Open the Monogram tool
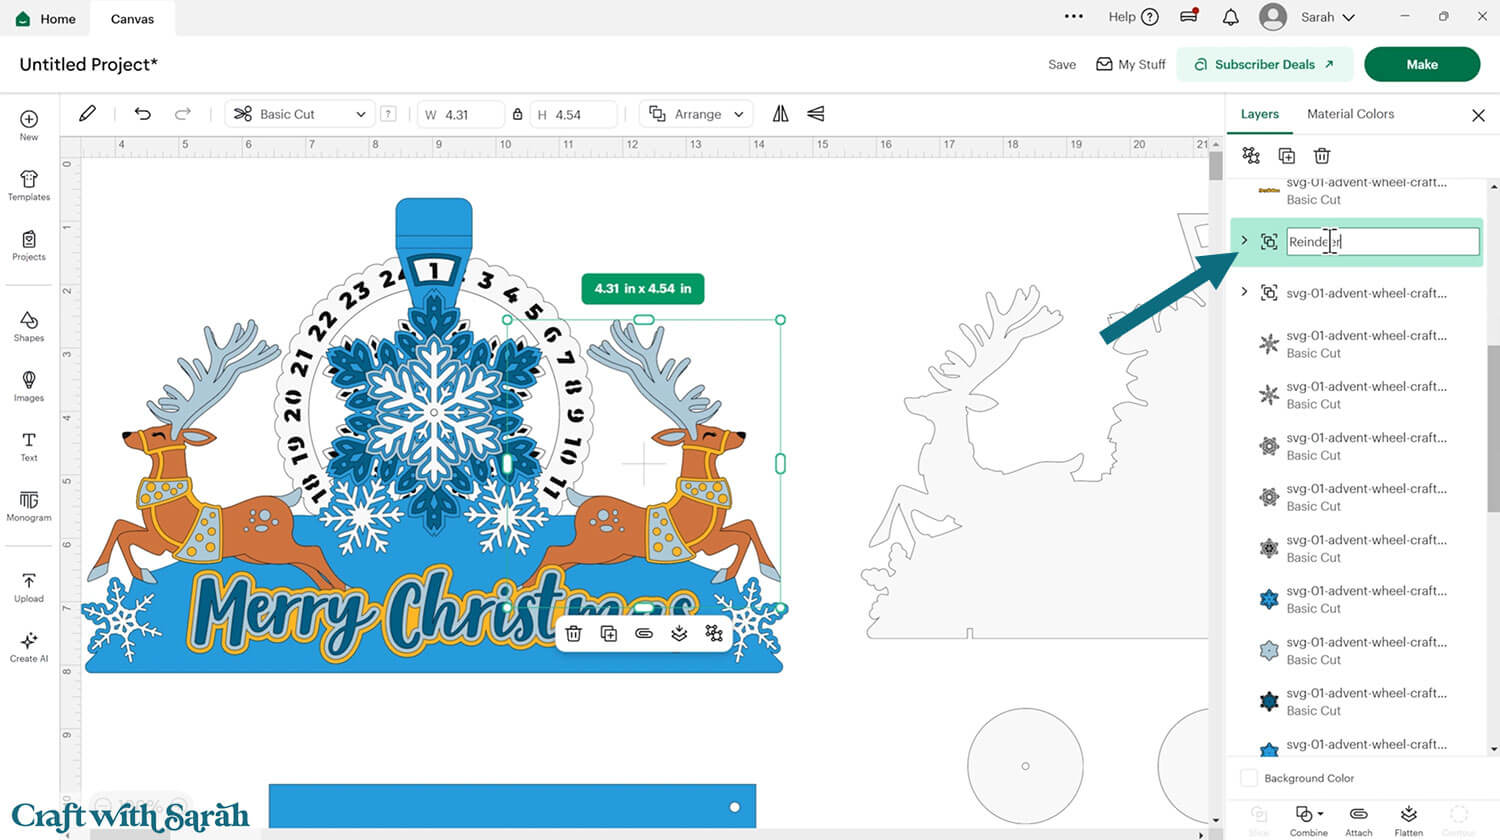1500x840 pixels. coord(29,505)
